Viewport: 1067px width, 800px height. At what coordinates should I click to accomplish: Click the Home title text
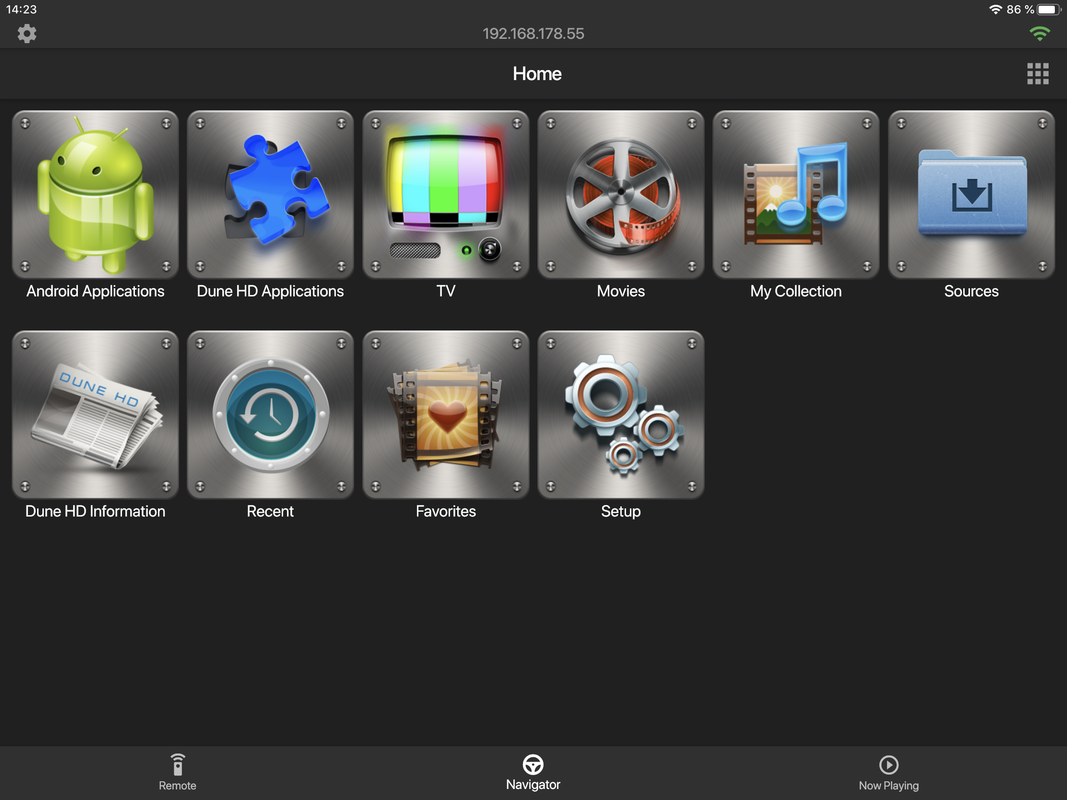[537, 73]
